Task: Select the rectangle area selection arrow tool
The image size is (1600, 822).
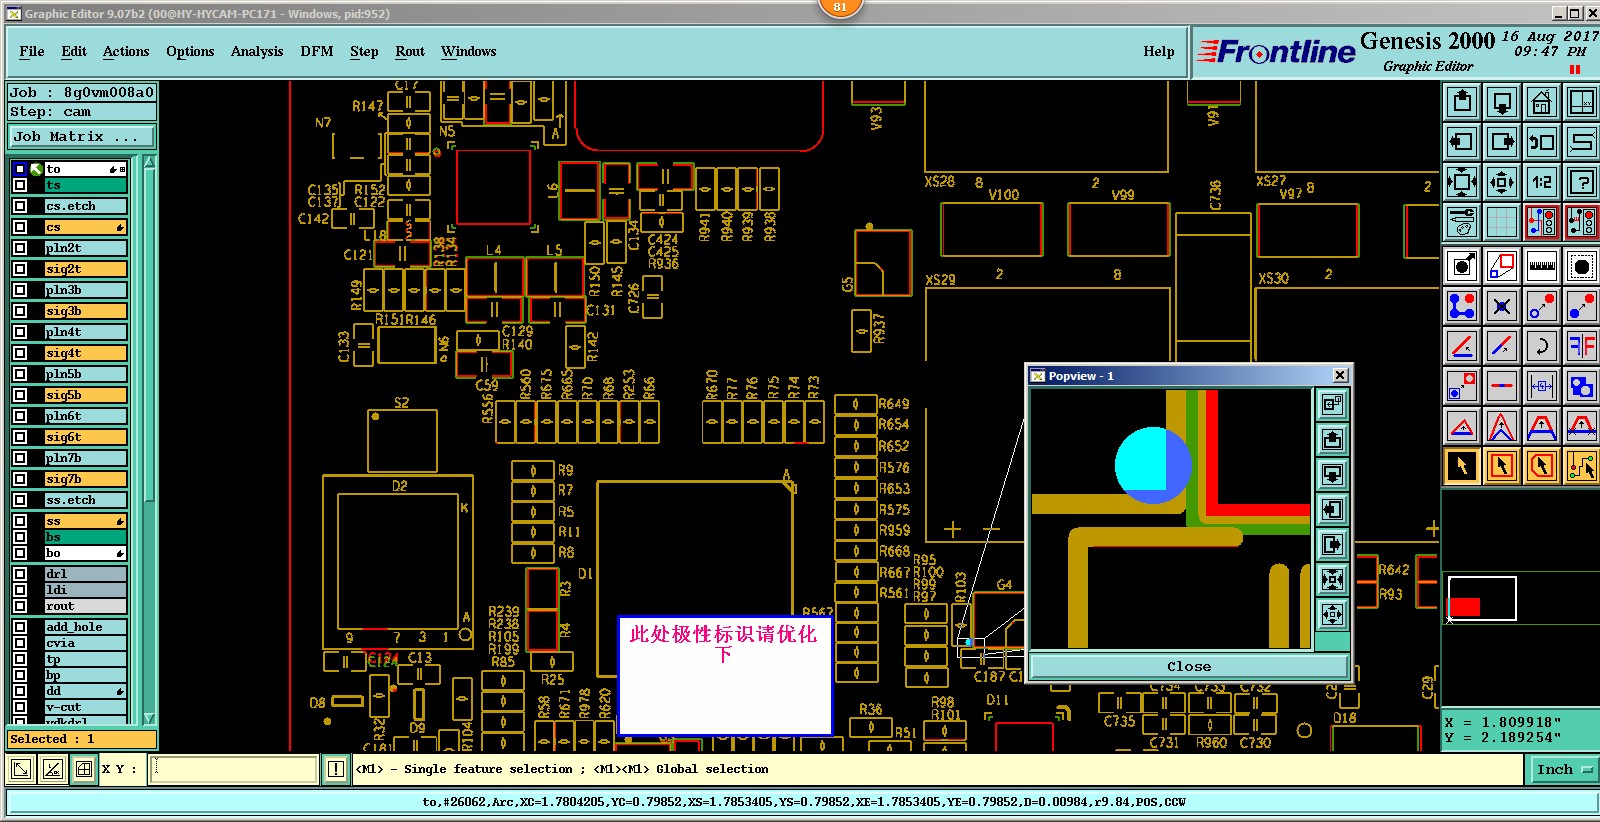Action: tap(1502, 466)
